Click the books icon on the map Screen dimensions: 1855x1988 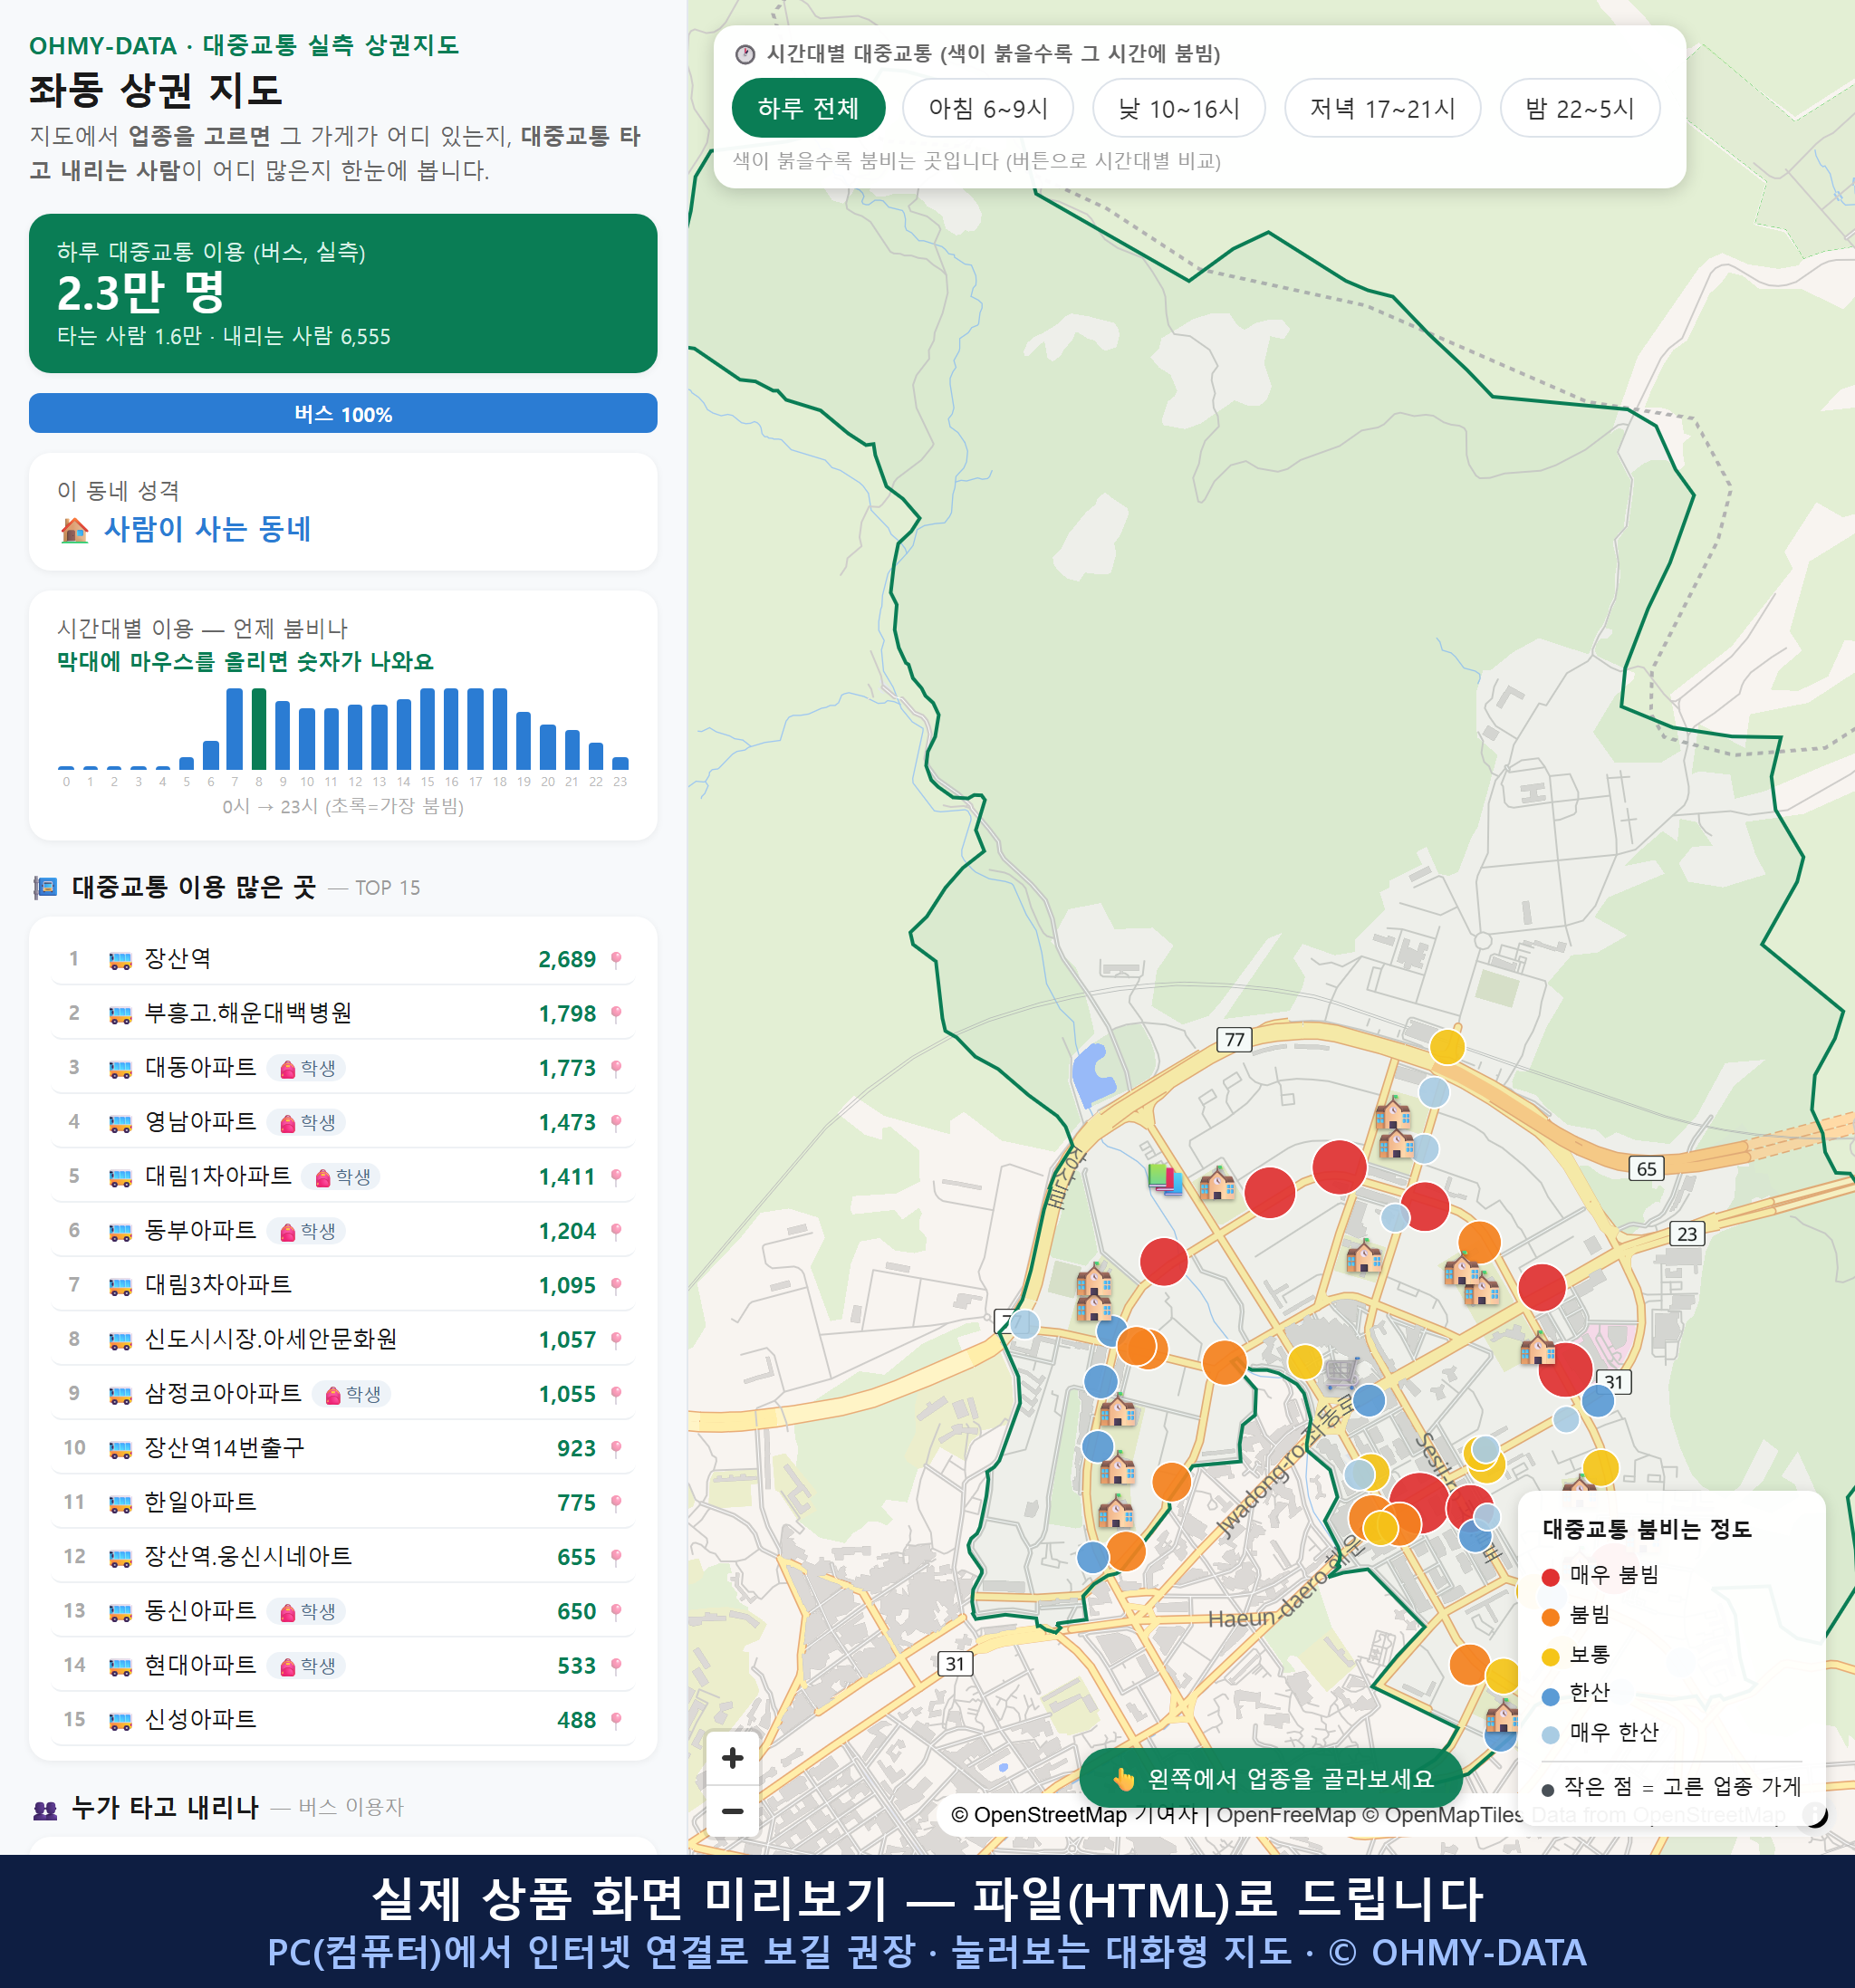coord(1165,1179)
